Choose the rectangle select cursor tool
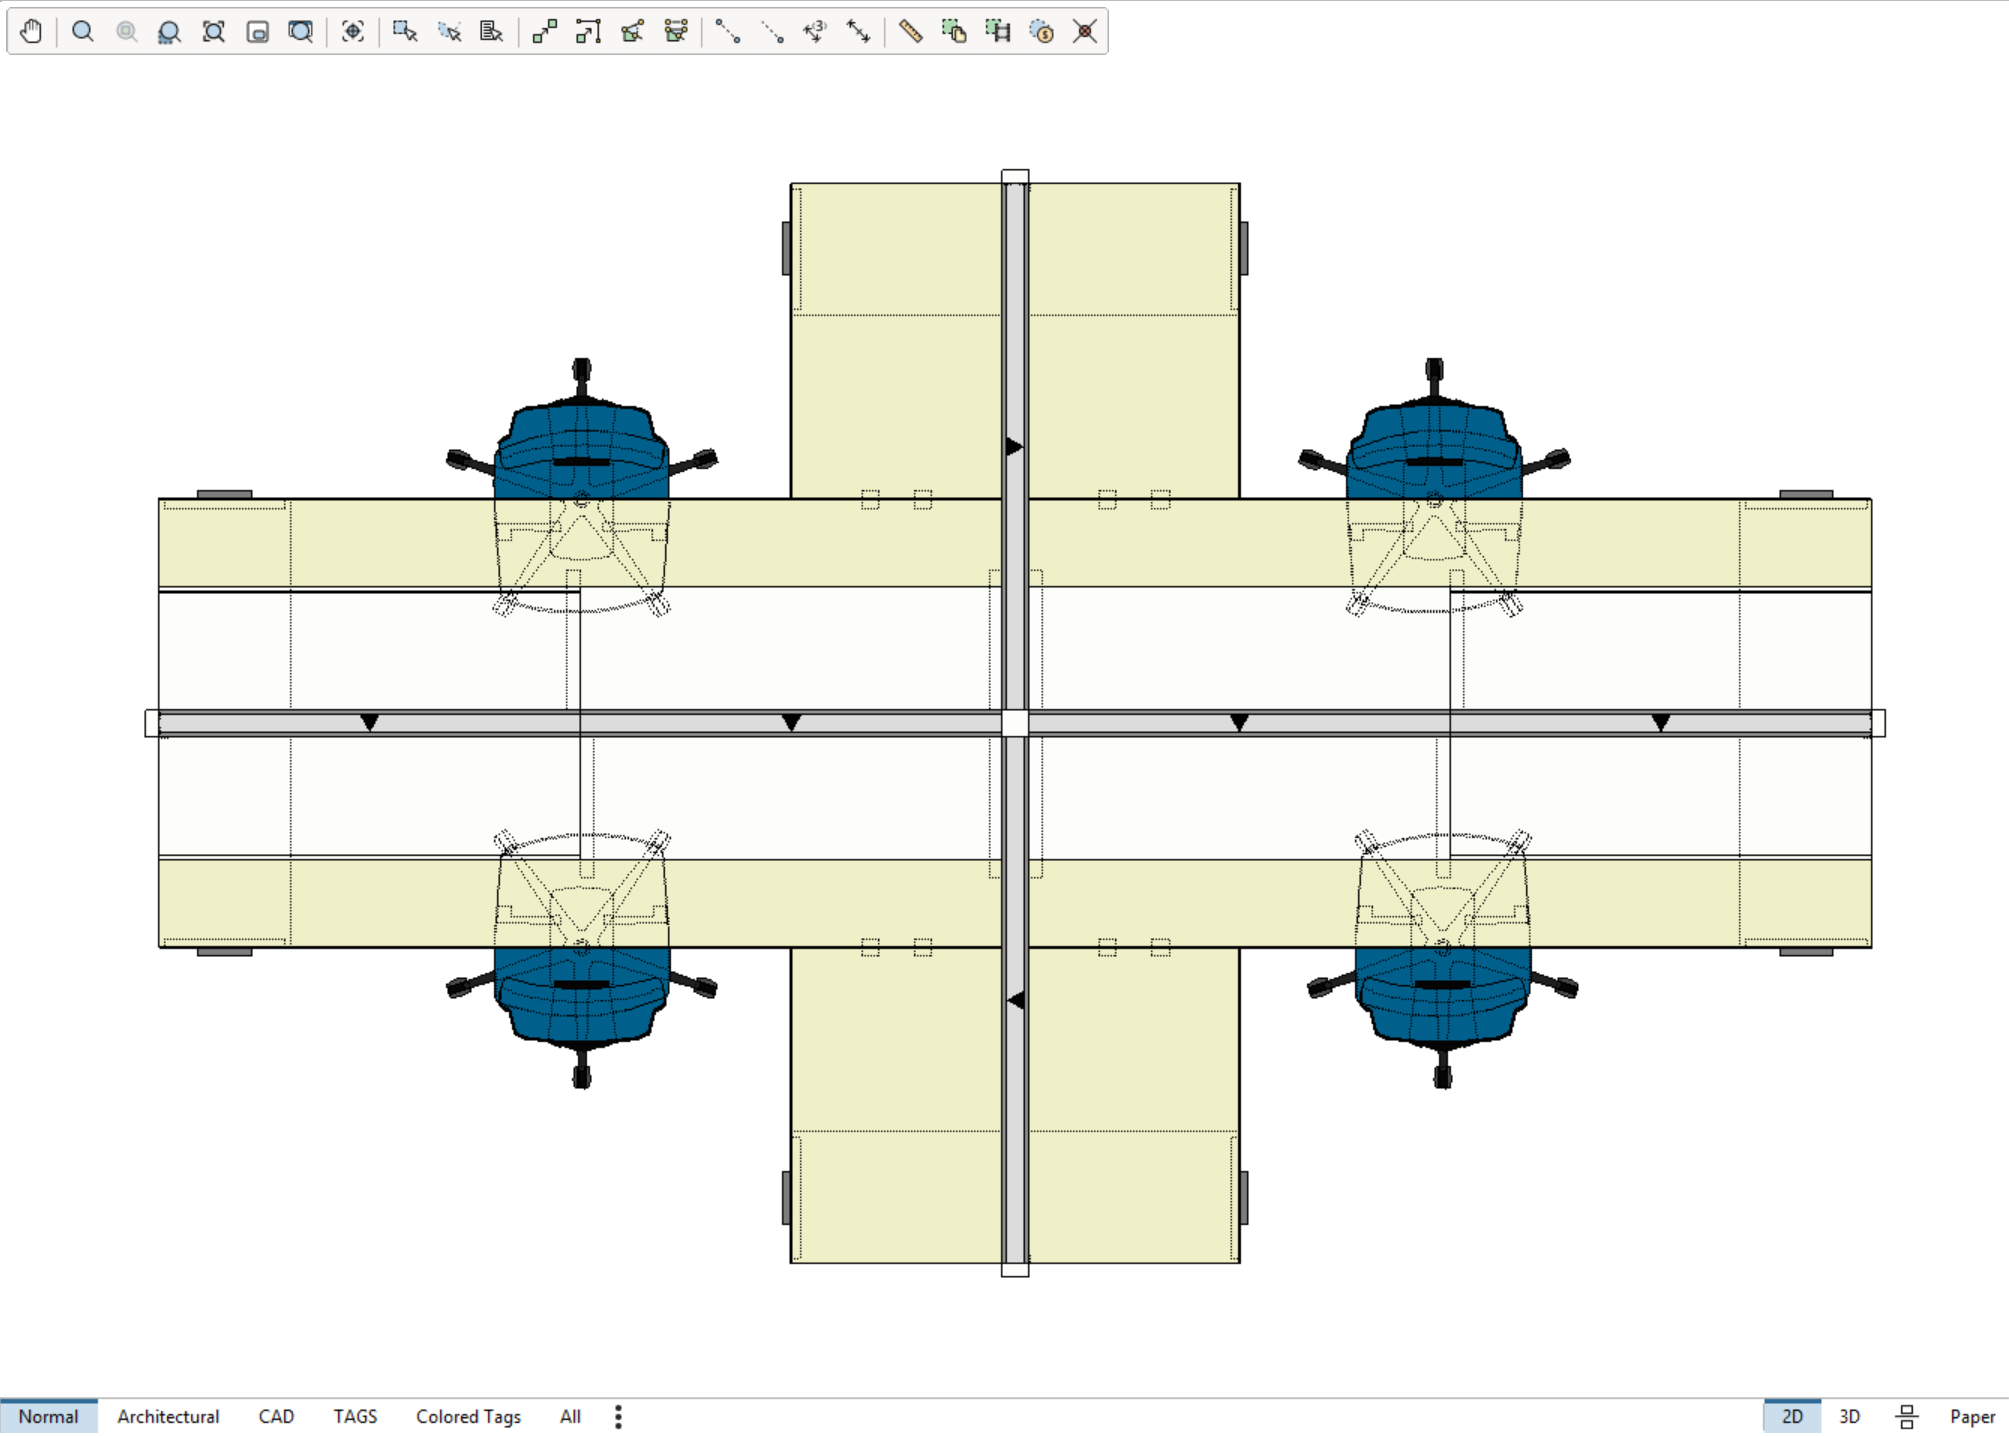The height and width of the screenshot is (1436, 2009). (404, 32)
